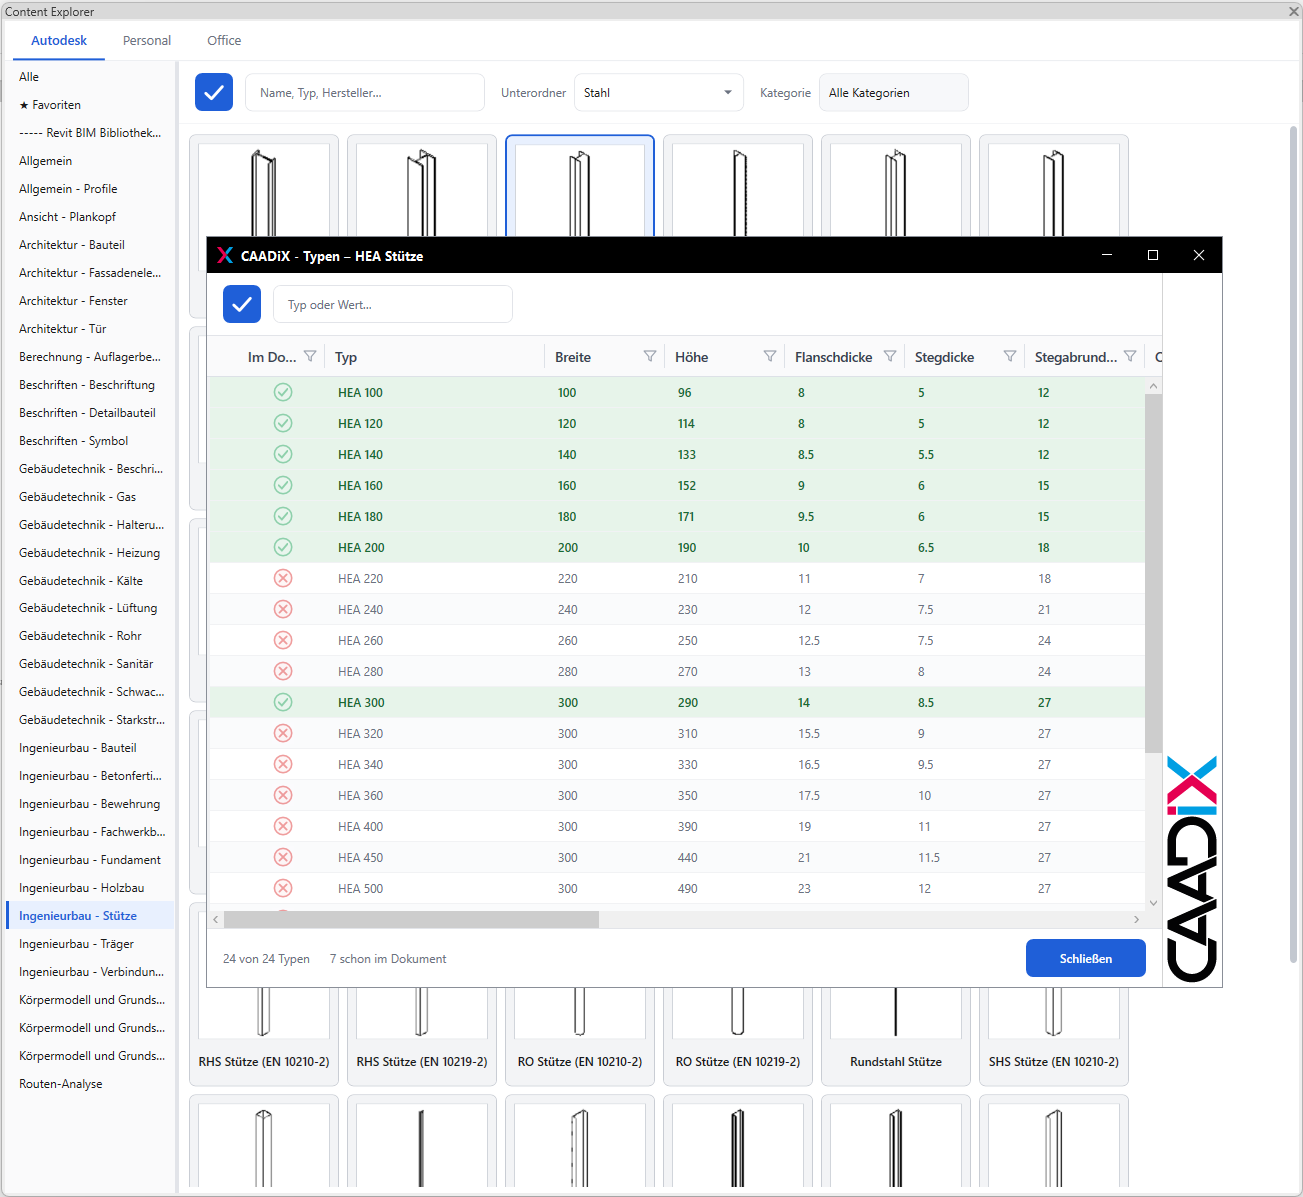The image size is (1303, 1197).
Task: Toggle the blue checkbox in Content Explorer toolbar
Action: coord(214,92)
